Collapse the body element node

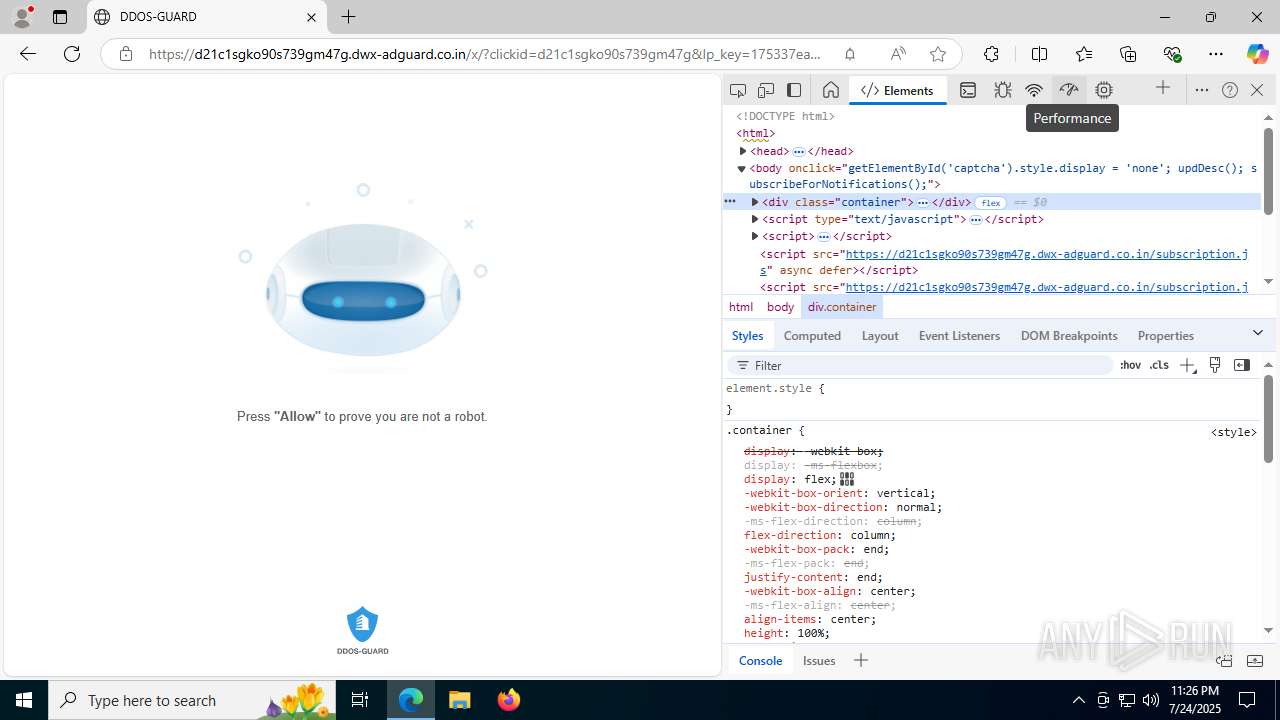click(x=742, y=168)
